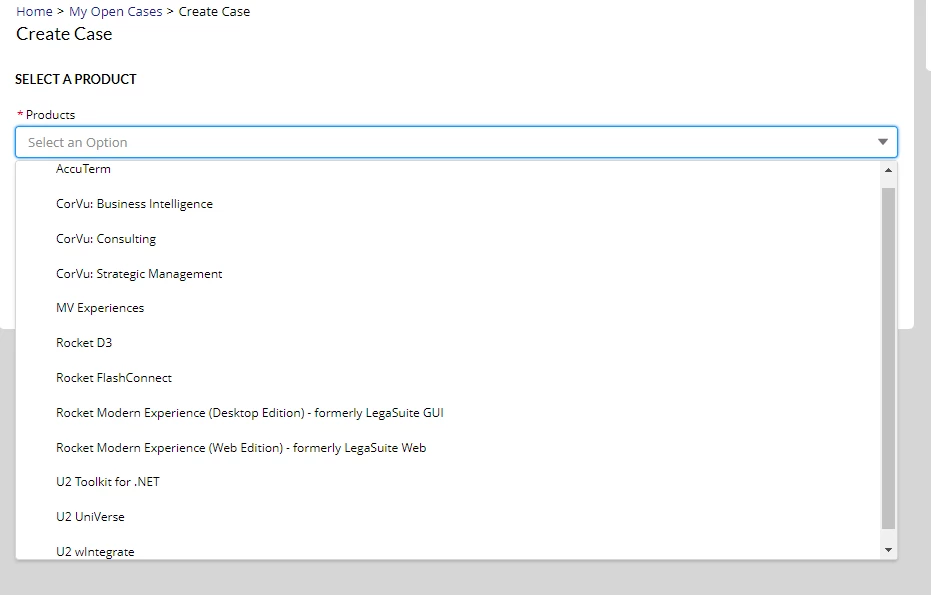Click the list scrollbar down arrow
Image resolution: width=931 pixels, height=595 pixels.
click(888, 550)
